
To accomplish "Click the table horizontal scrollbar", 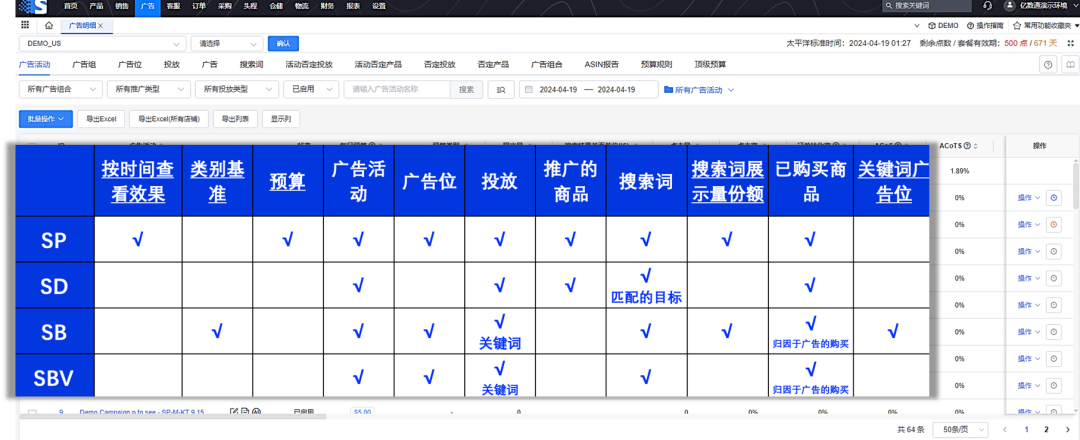I will [x=172, y=416].
